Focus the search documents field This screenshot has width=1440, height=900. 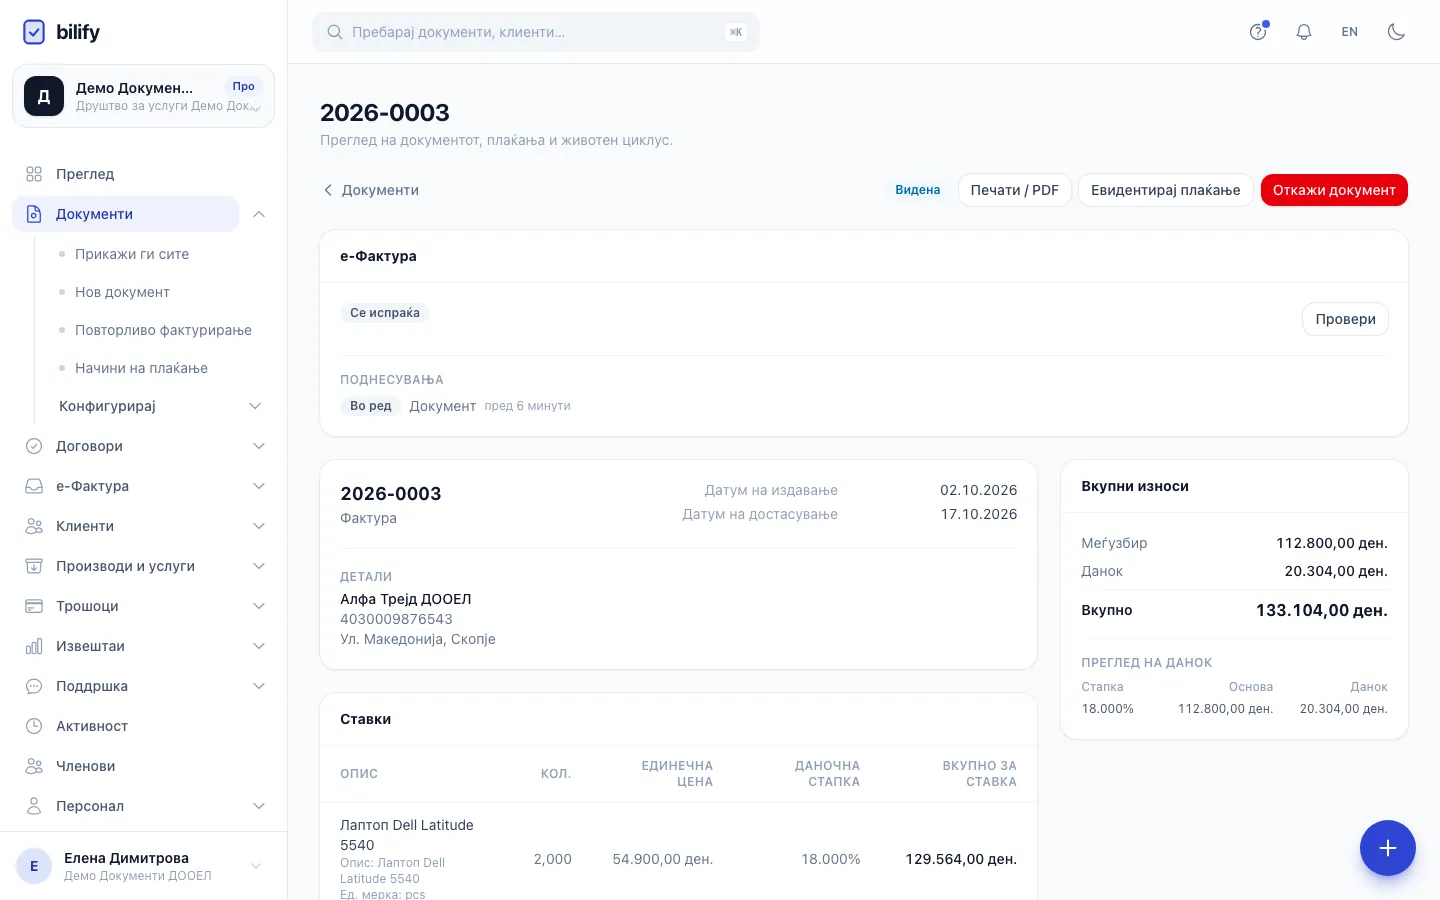pyautogui.click(x=536, y=32)
